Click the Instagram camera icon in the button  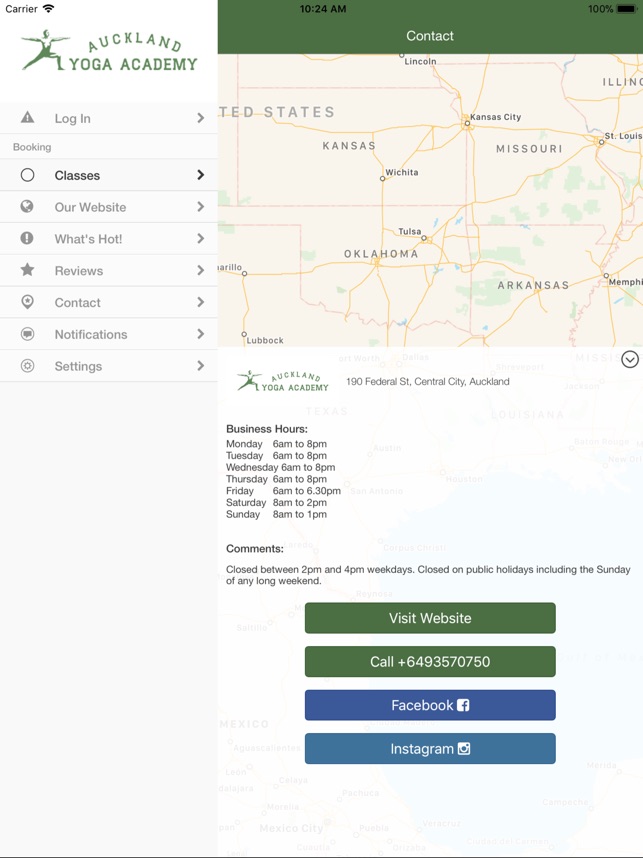pyautogui.click(x=464, y=749)
